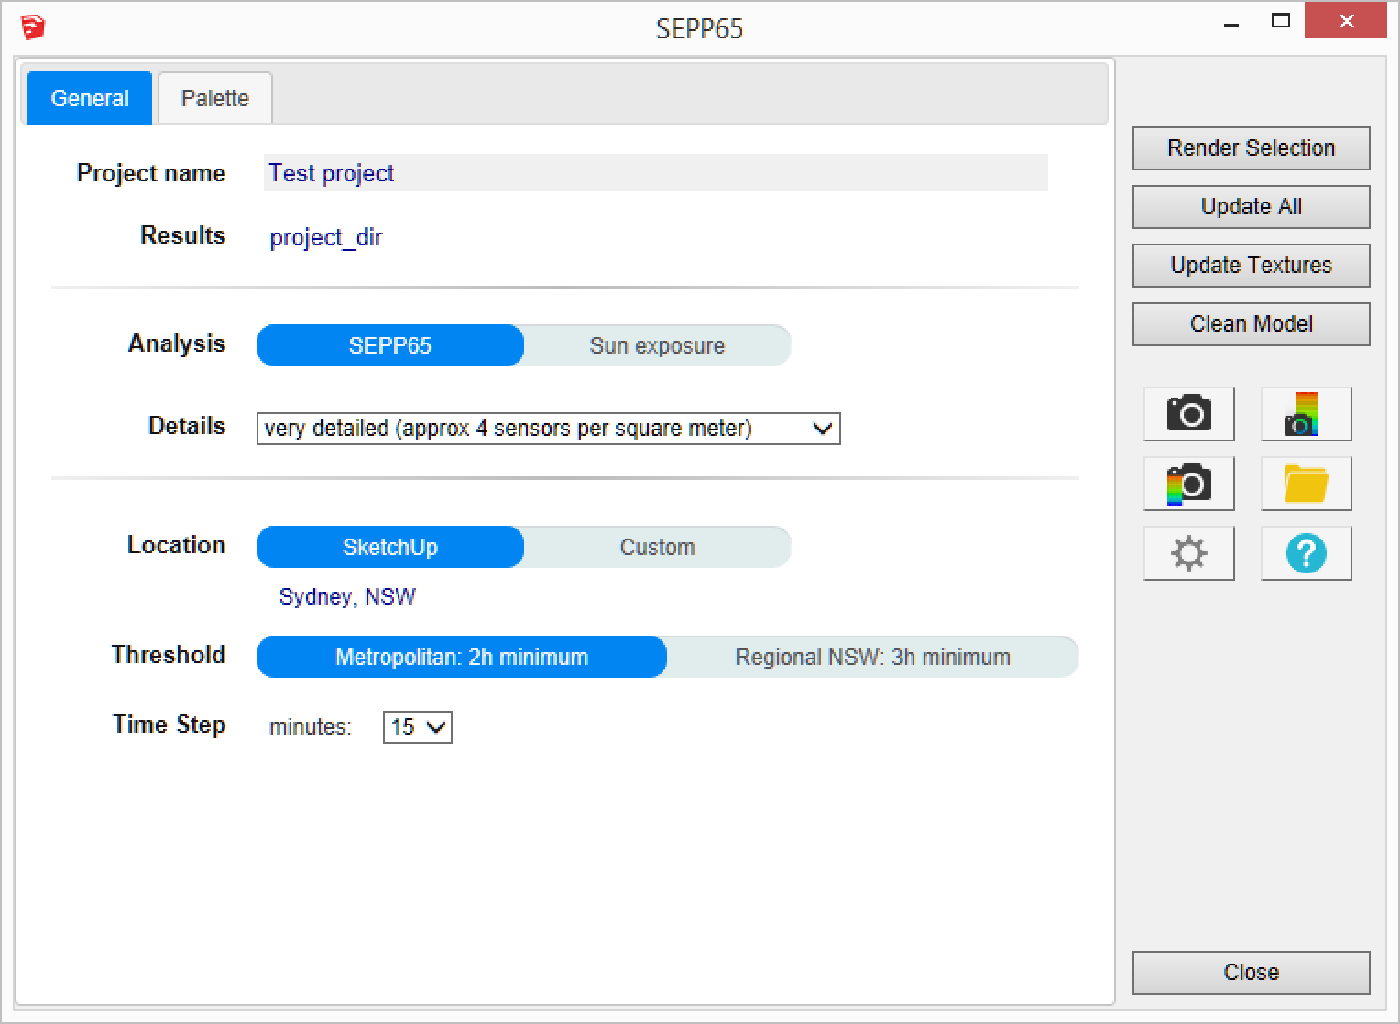Click the Update All button
The height and width of the screenshot is (1024, 1400).
(x=1251, y=207)
